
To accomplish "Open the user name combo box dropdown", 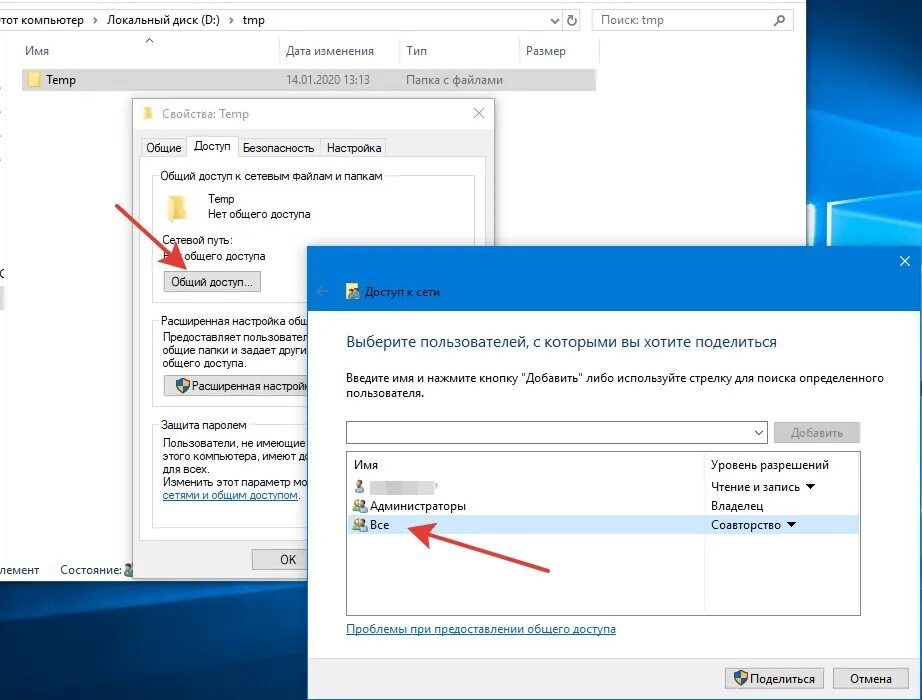I will click(759, 433).
